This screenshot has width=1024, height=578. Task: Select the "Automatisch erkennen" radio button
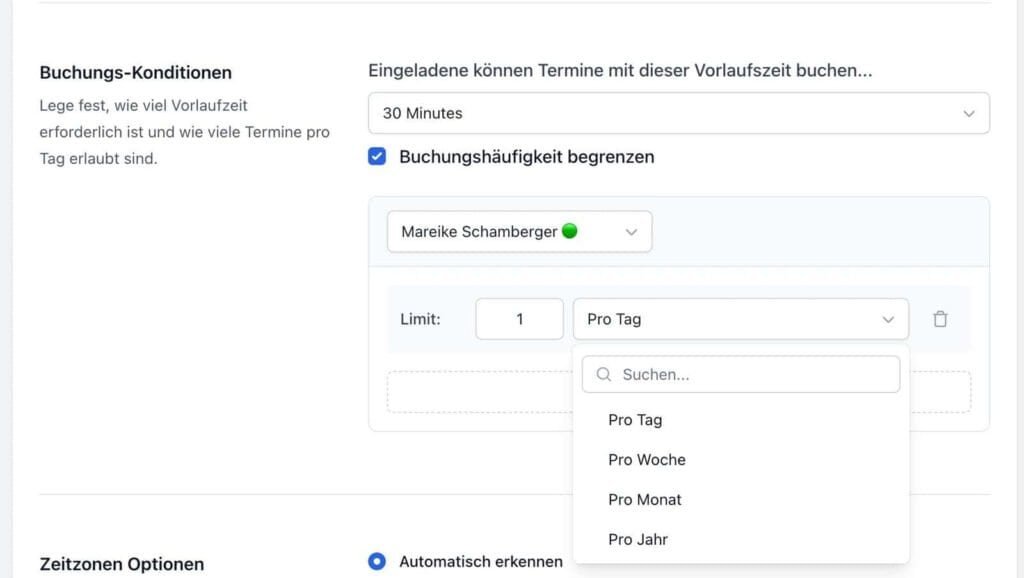point(377,562)
